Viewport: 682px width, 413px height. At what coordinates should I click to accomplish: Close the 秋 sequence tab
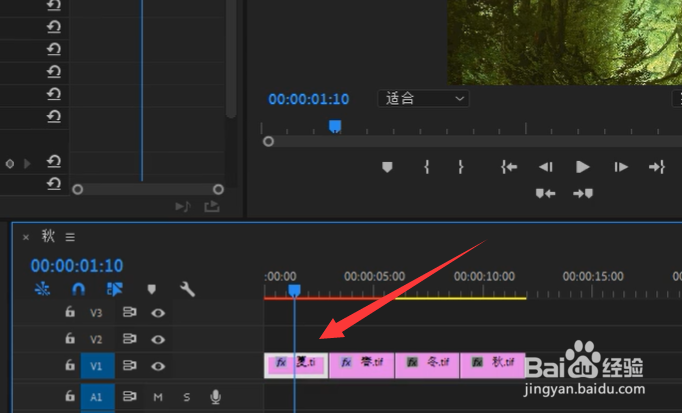(26, 237)
